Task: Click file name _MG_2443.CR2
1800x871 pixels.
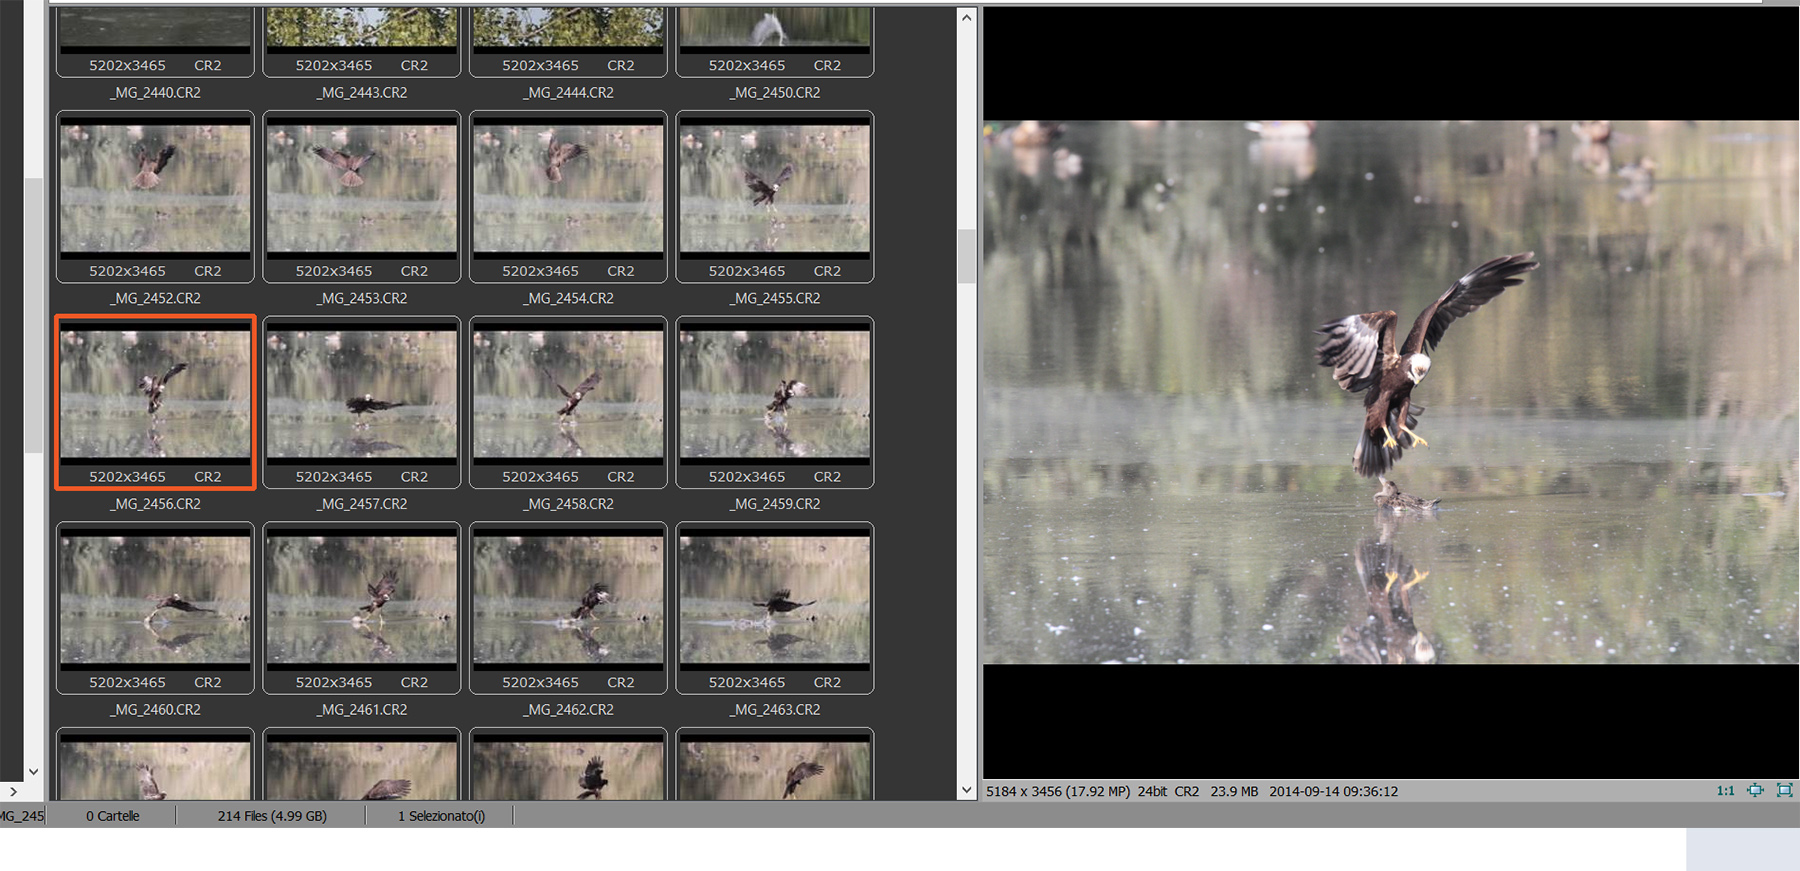Action: (x=362, y=92)
